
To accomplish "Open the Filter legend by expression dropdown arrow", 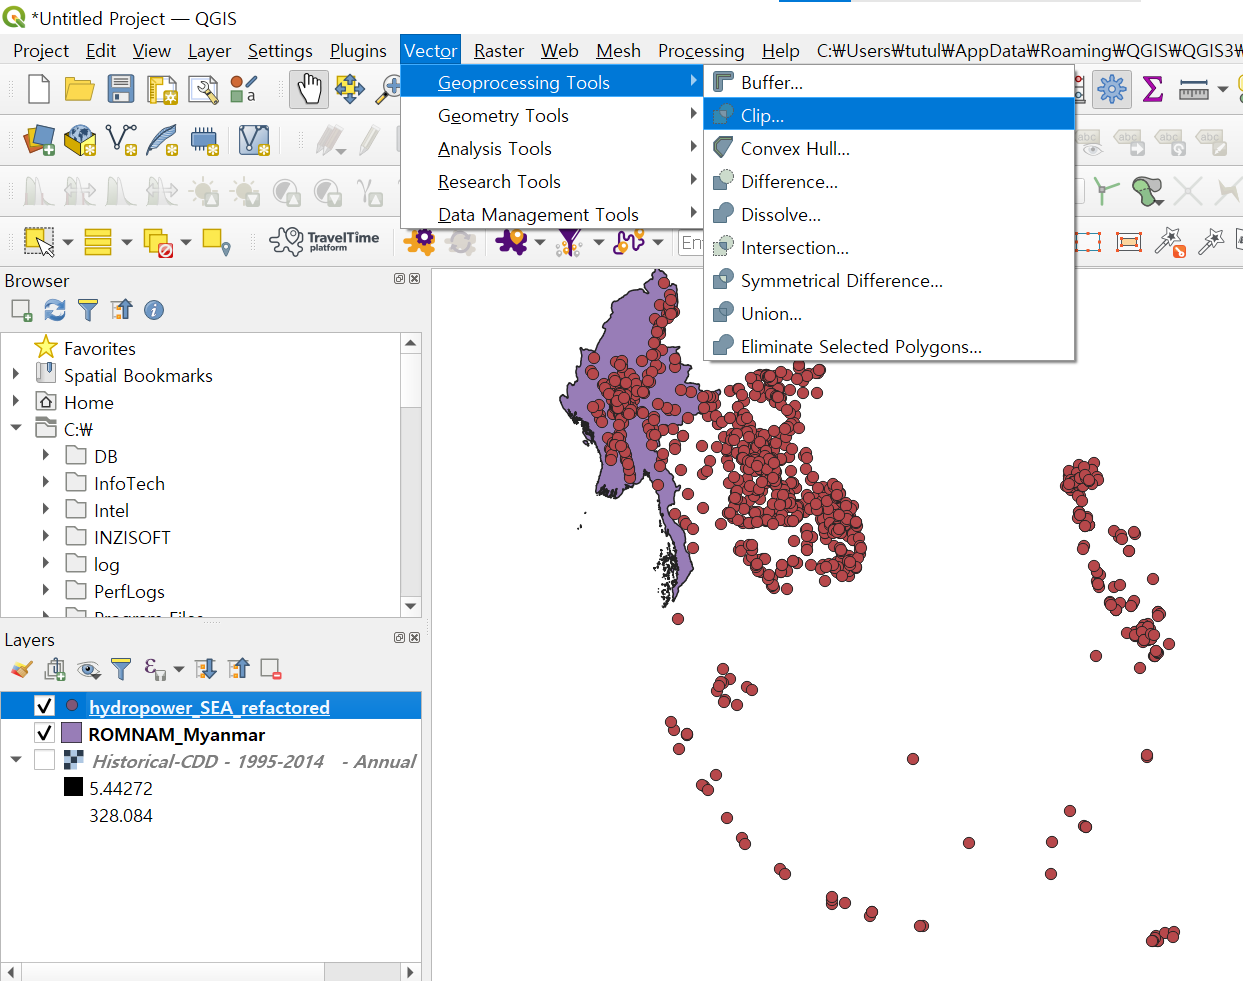I will coord(179,669).
